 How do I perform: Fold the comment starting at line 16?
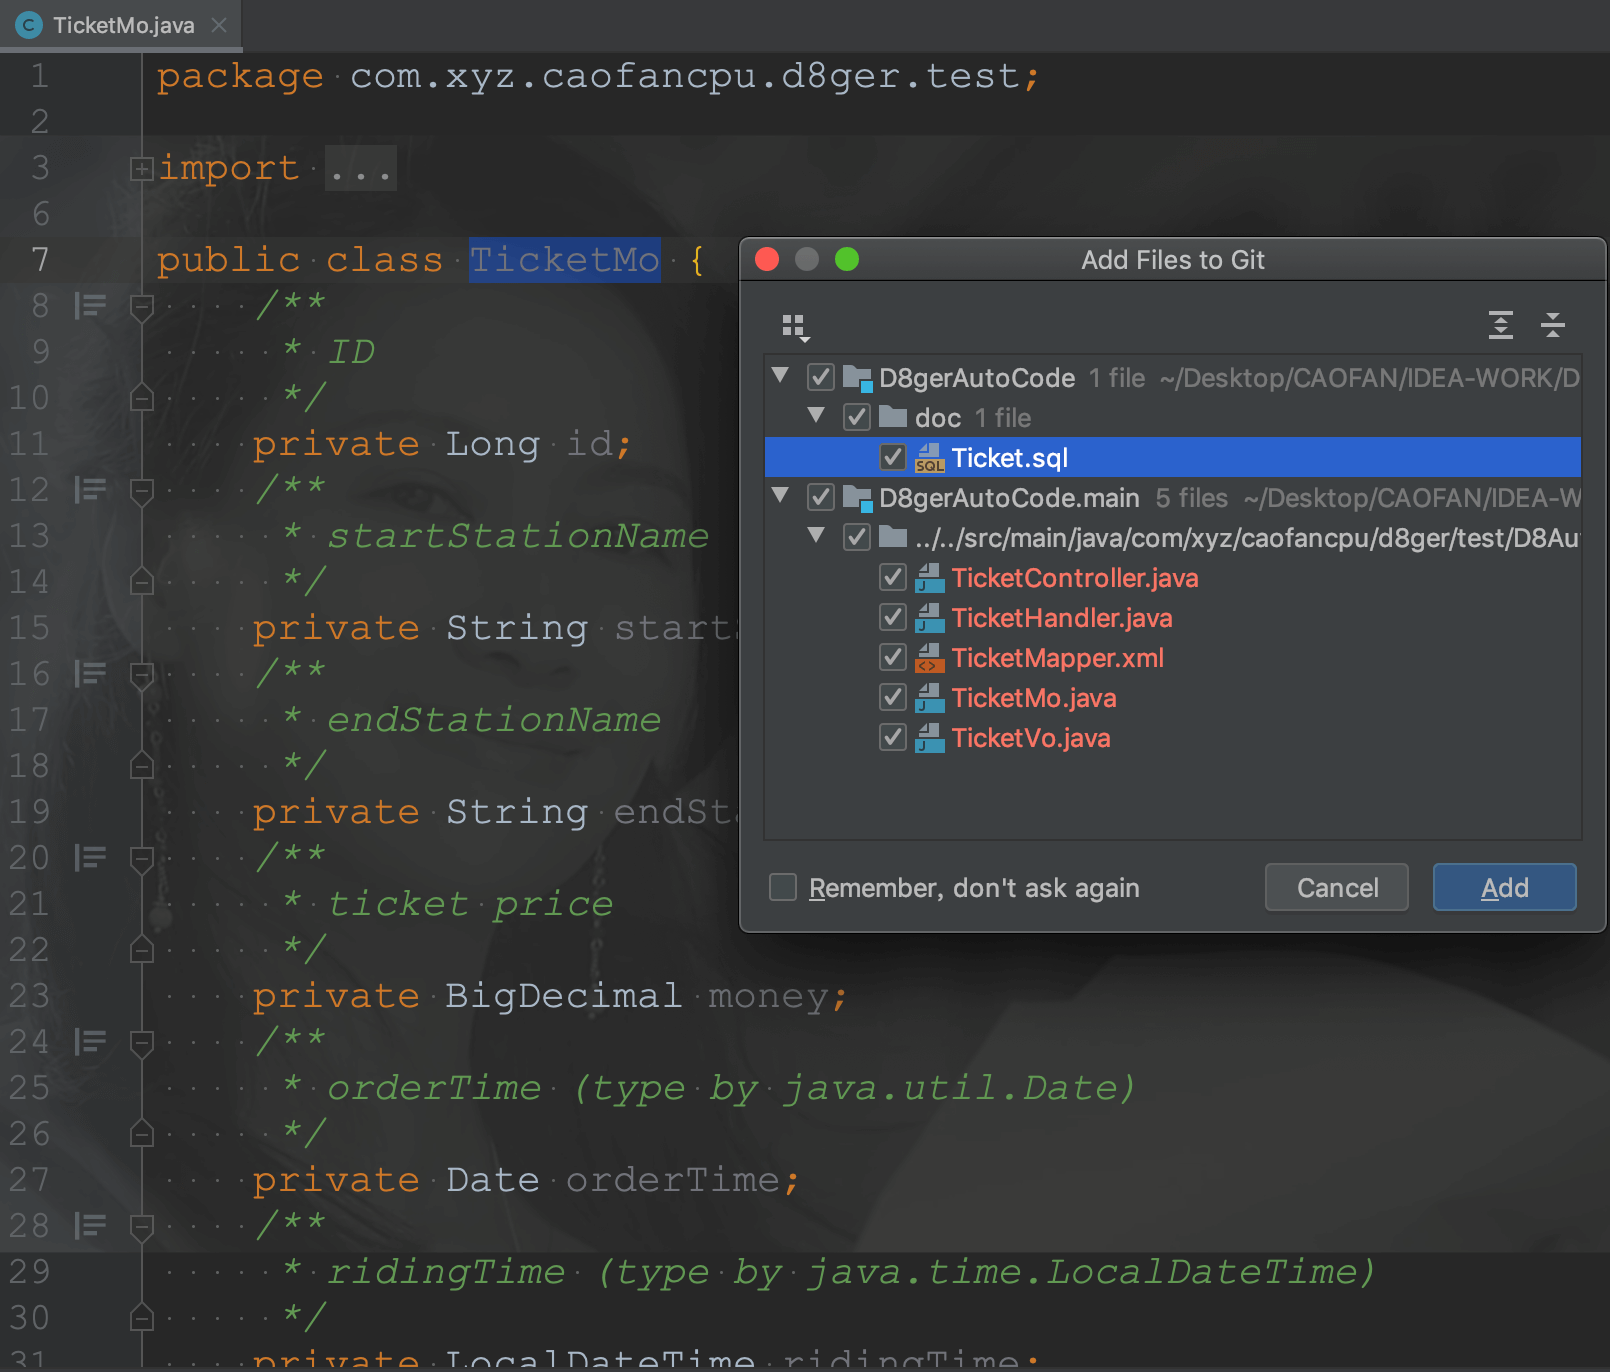pos(141,676)
